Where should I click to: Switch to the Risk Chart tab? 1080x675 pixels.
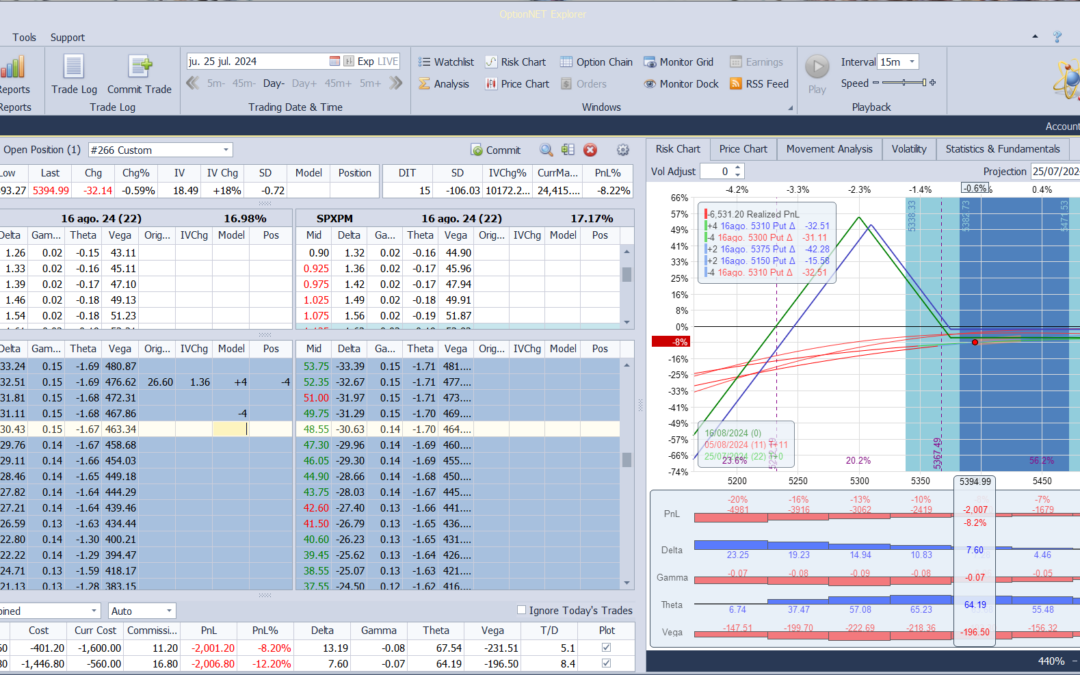coord(678,149)
